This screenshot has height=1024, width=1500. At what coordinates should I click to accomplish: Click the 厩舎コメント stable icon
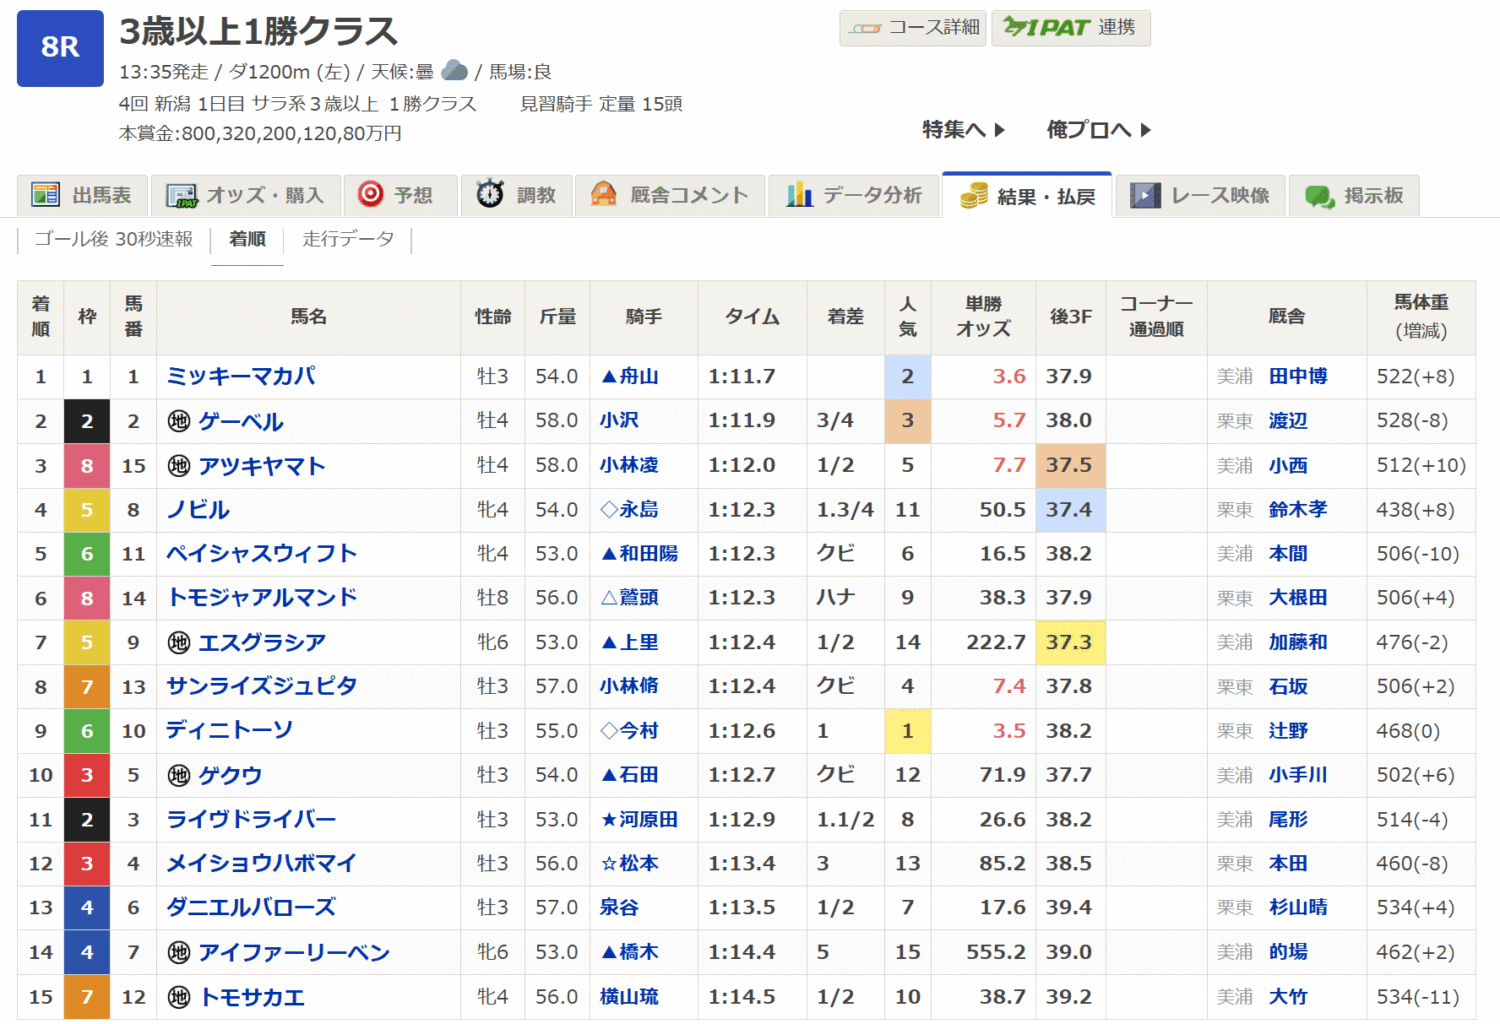[604, 194]
